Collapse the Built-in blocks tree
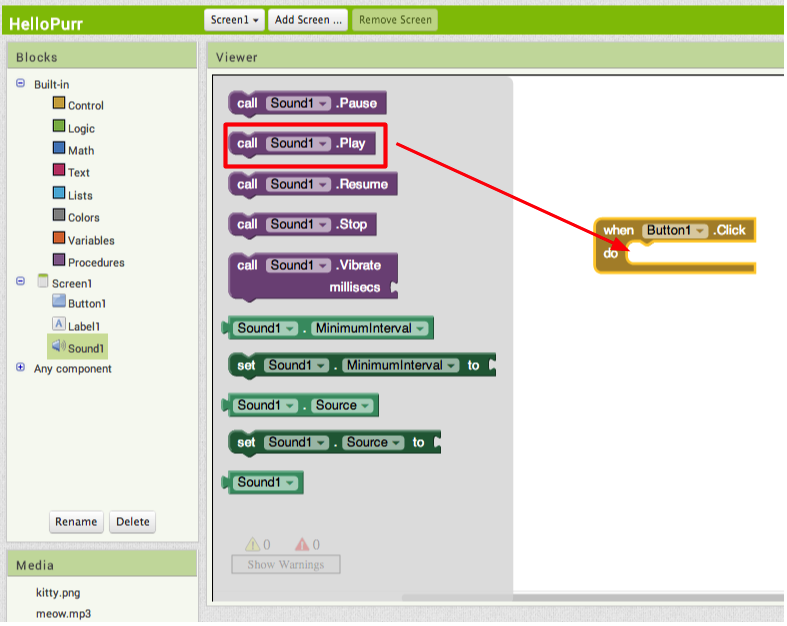 pyautogui.click(x=21, y=83)
